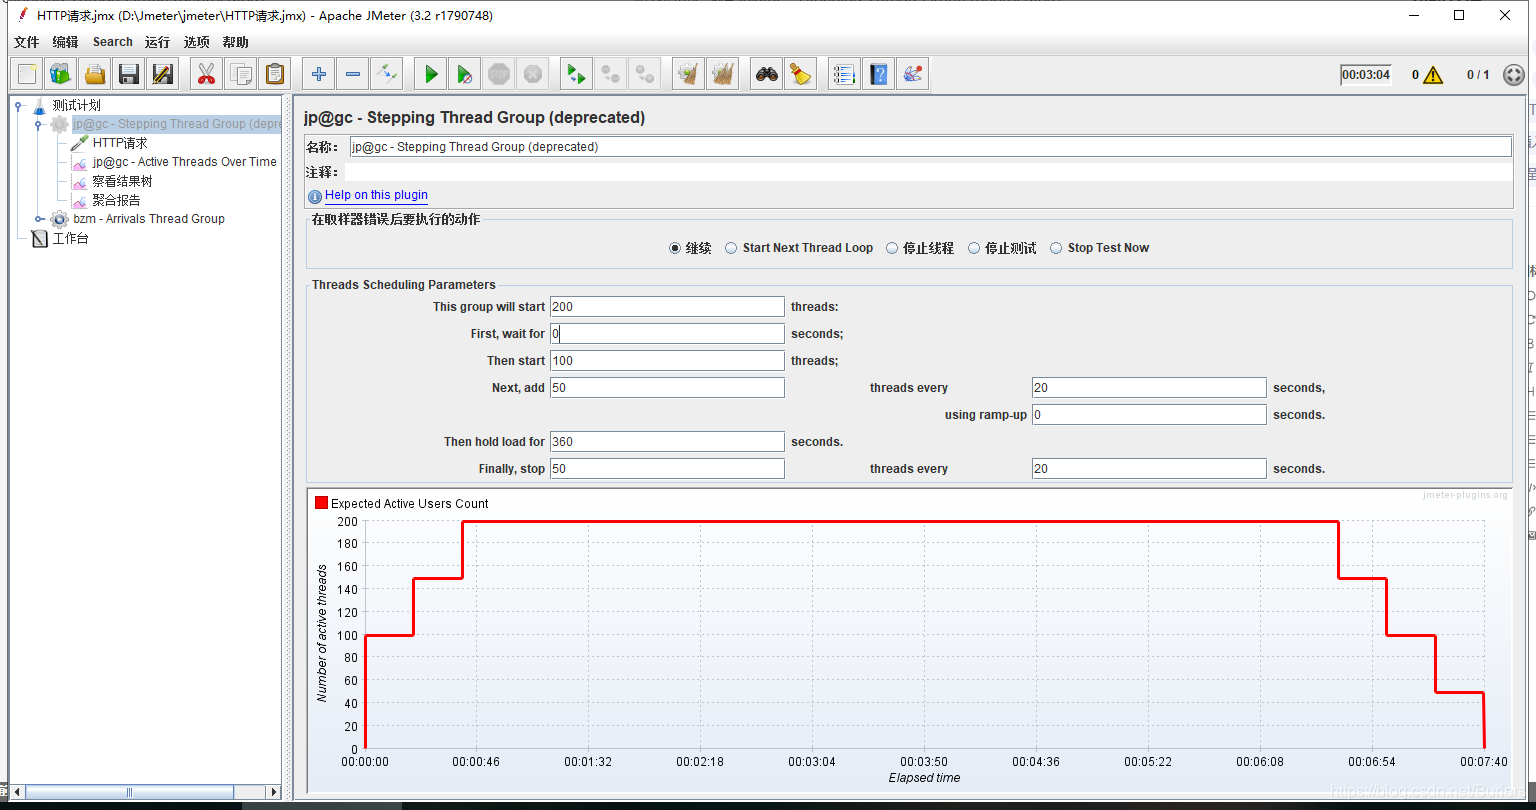Click the Clear broom-gear icon
The width and height of the screenshot is (1536, 810).
point(689,74)
